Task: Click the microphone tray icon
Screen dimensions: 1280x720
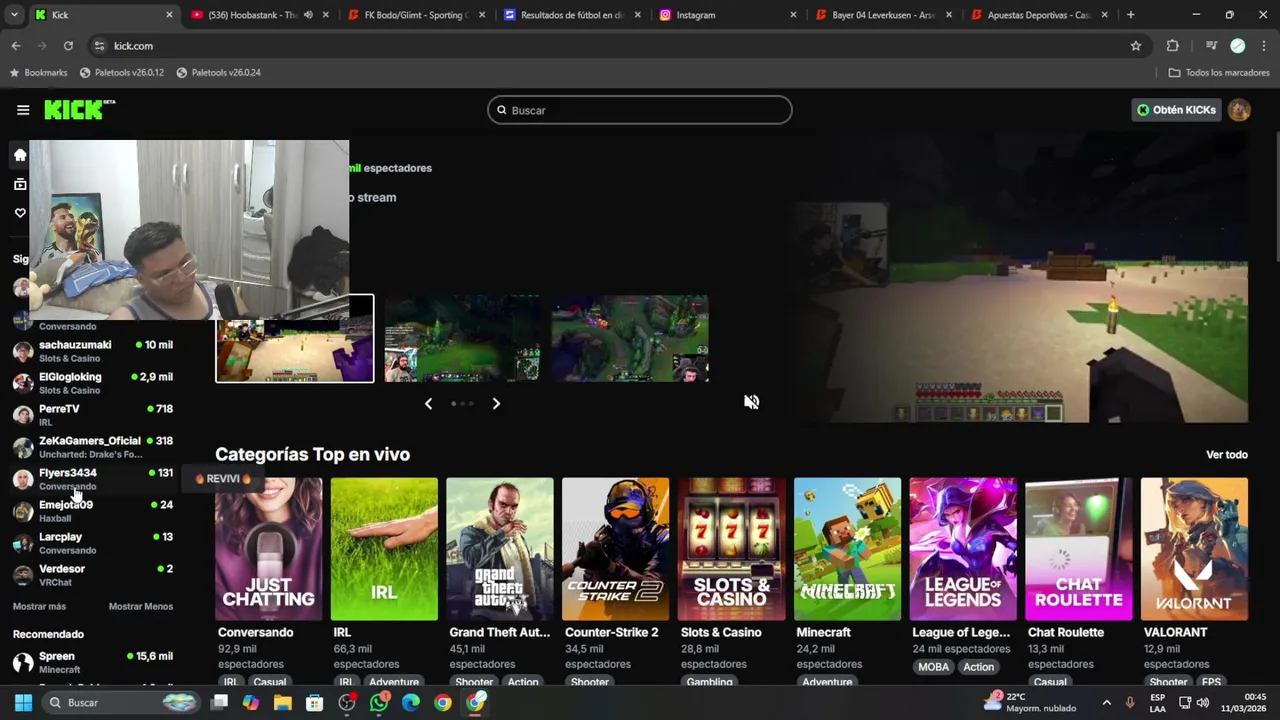Action: [1130, 703]
